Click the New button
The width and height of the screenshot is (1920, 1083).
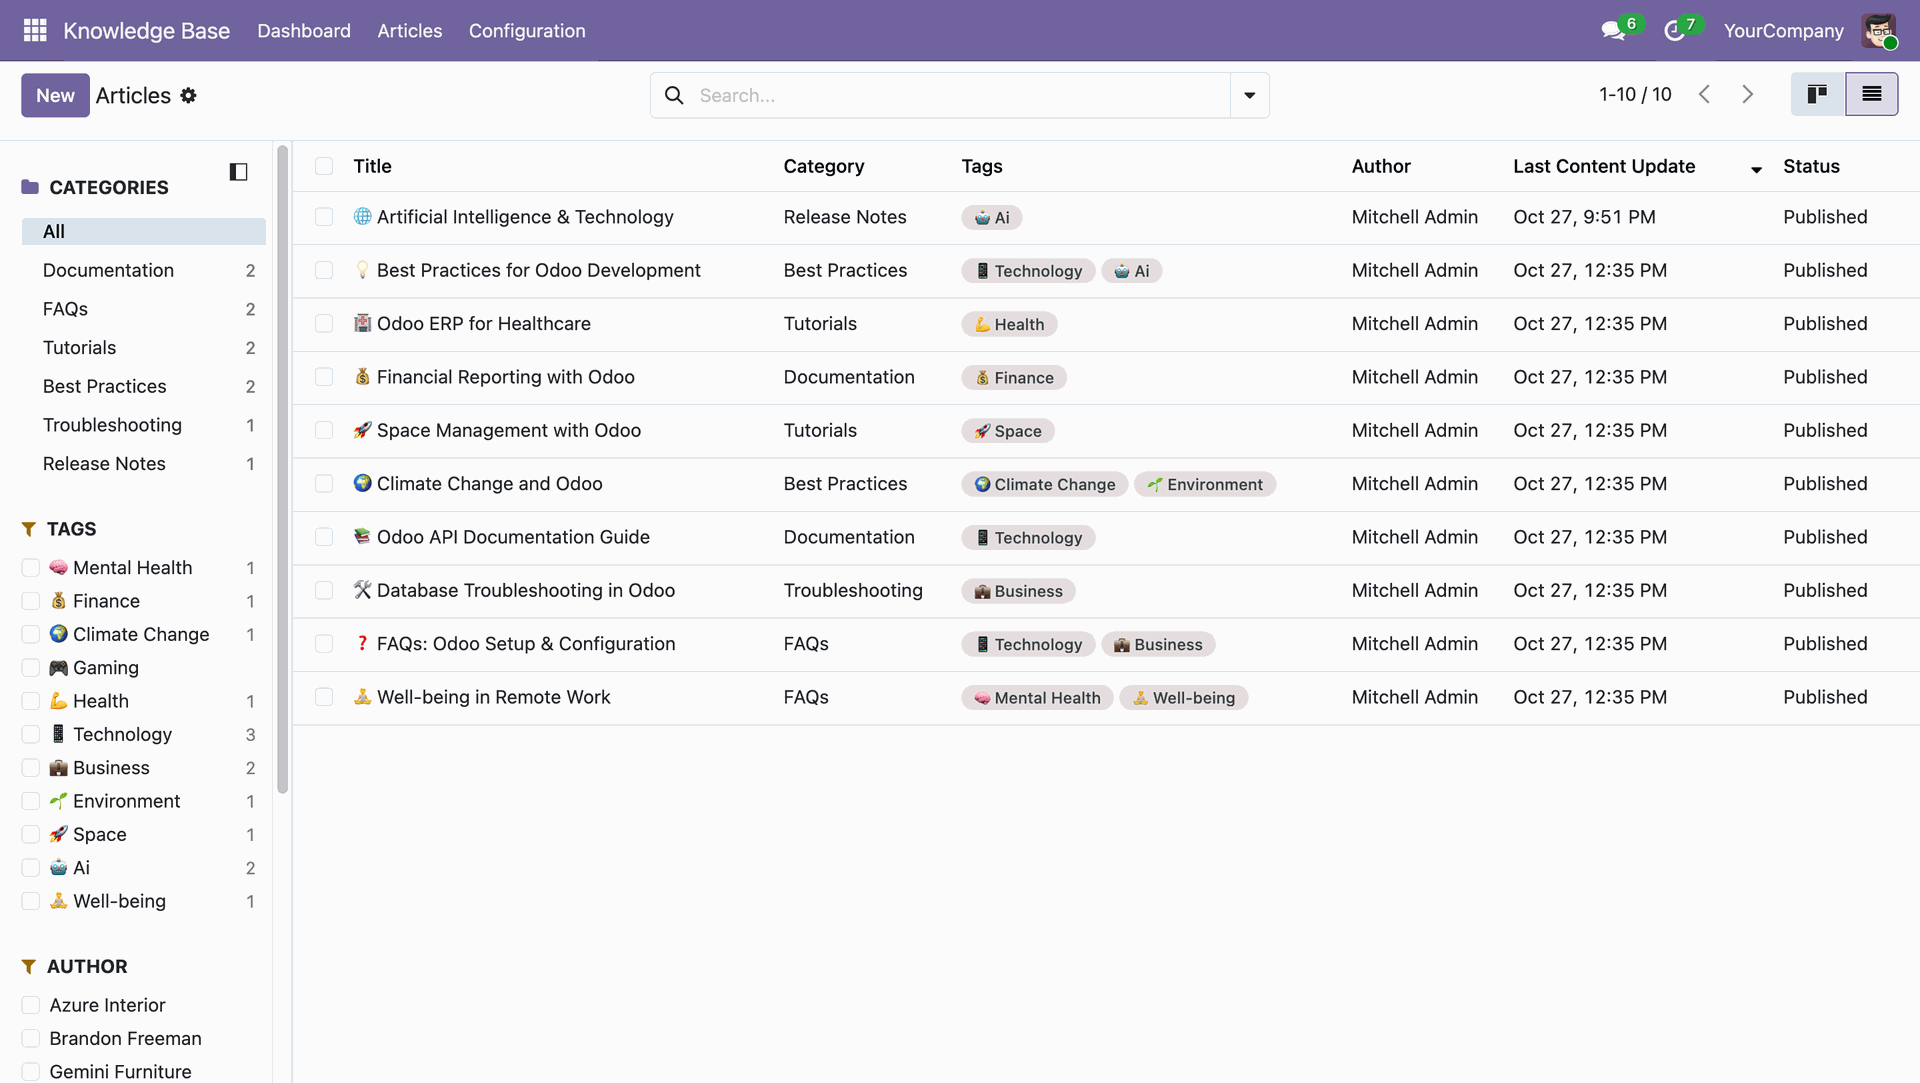pyautogui.click(x=55, y=95)
